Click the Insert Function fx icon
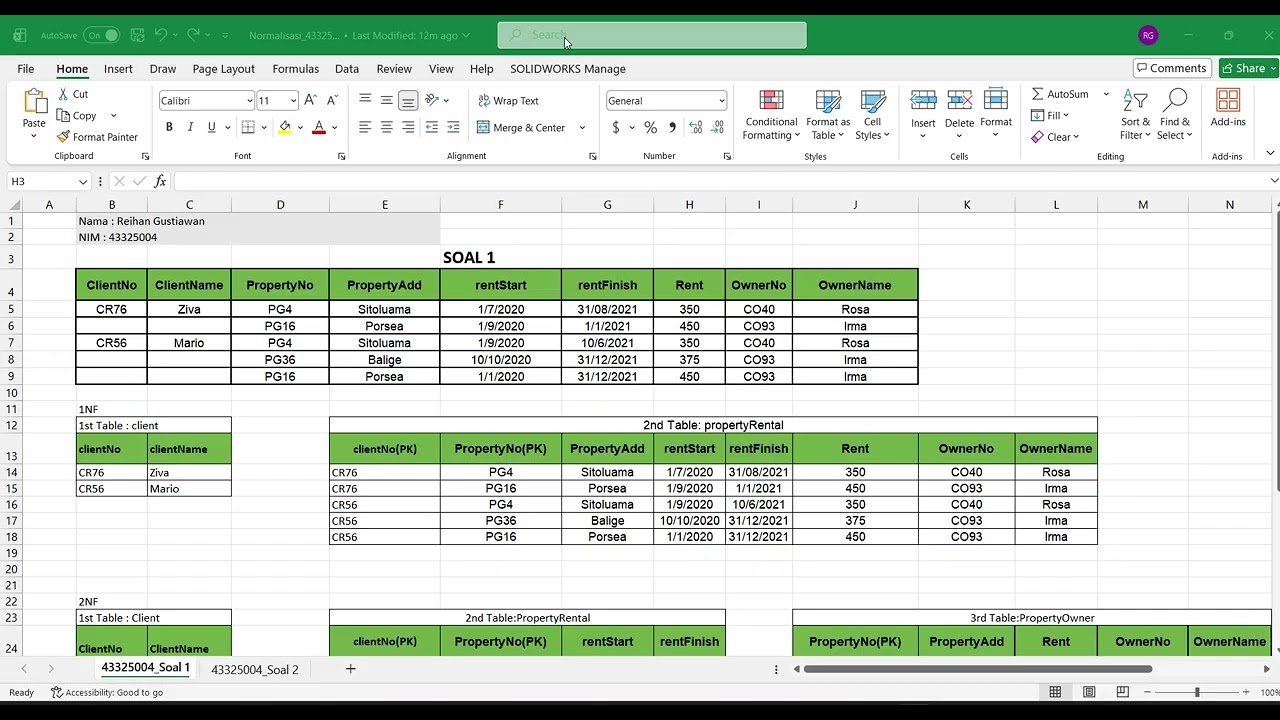The image size is (1280, 720). (160, 181)
